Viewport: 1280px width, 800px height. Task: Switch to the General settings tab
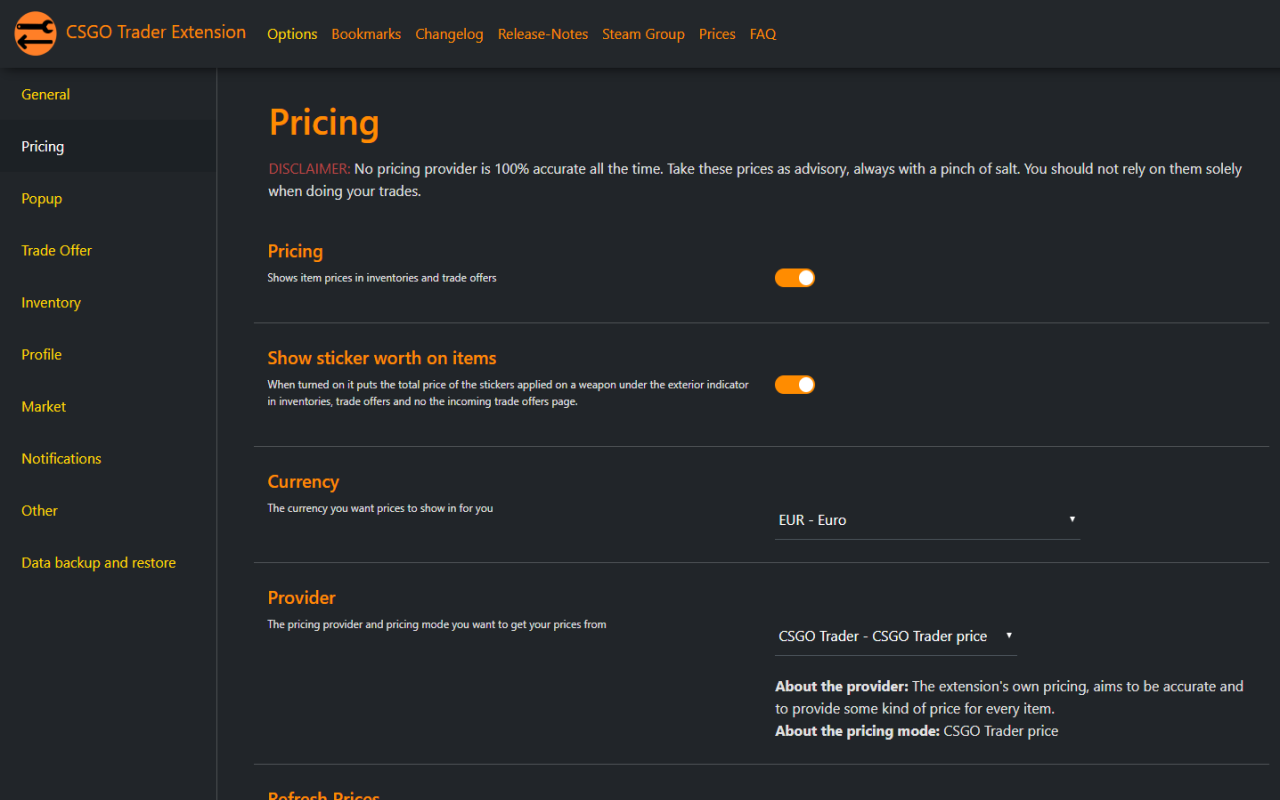click(46, 95)
